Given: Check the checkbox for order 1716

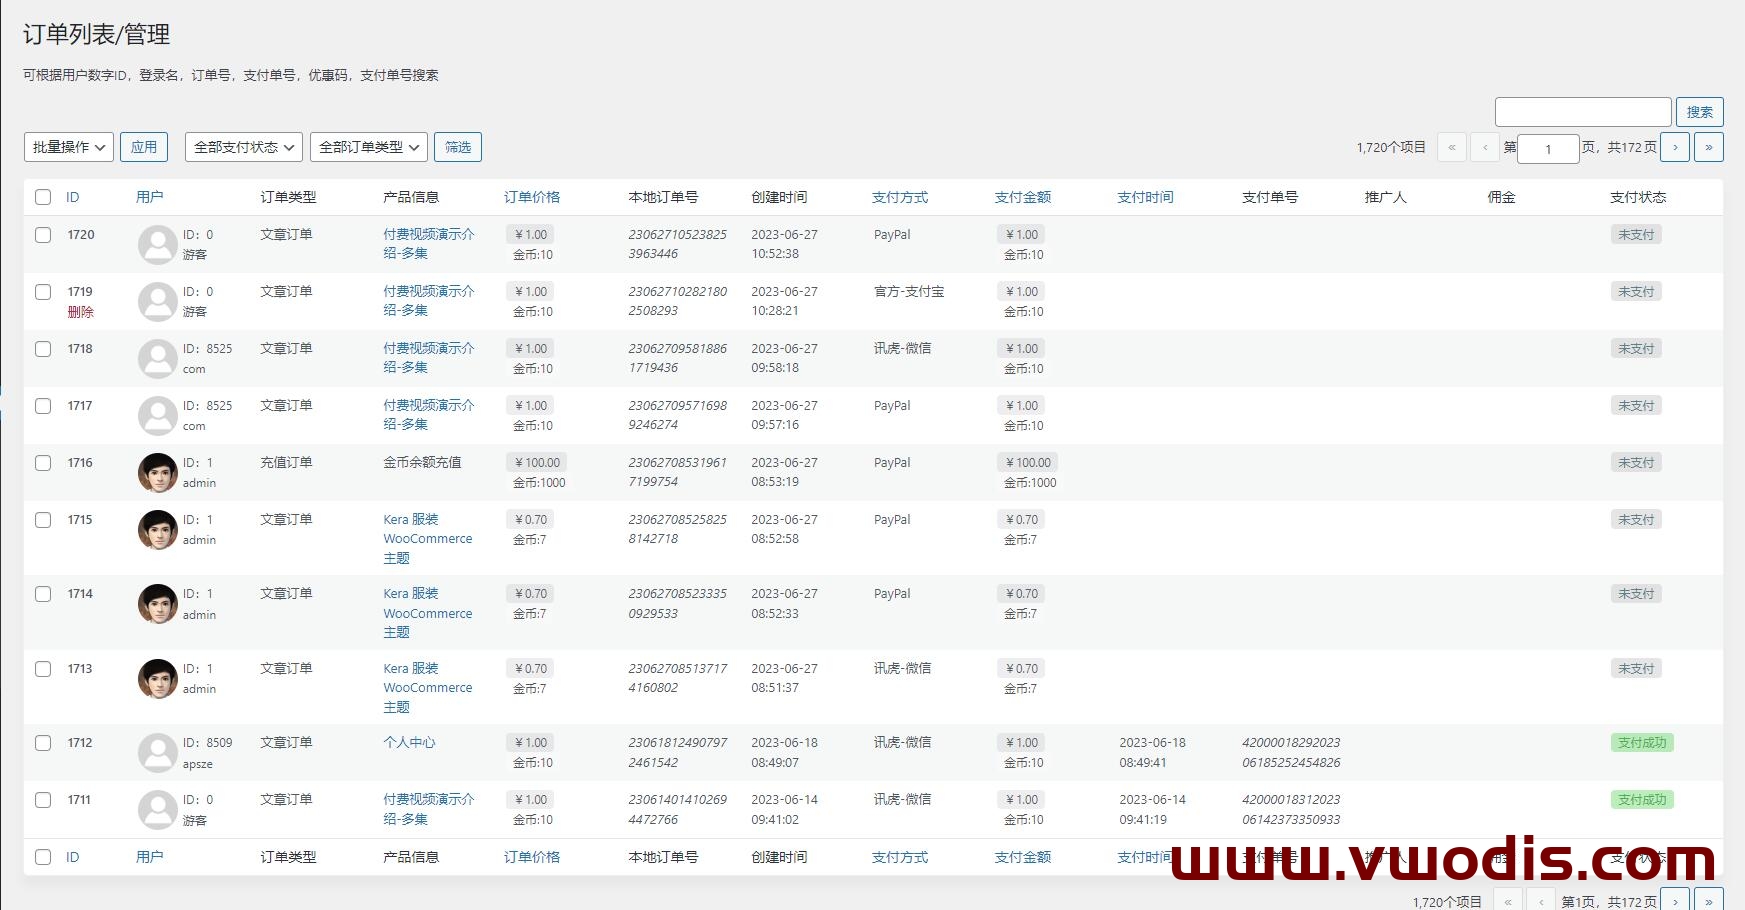Looking at the screenshot, I should (x=43, y=463).
